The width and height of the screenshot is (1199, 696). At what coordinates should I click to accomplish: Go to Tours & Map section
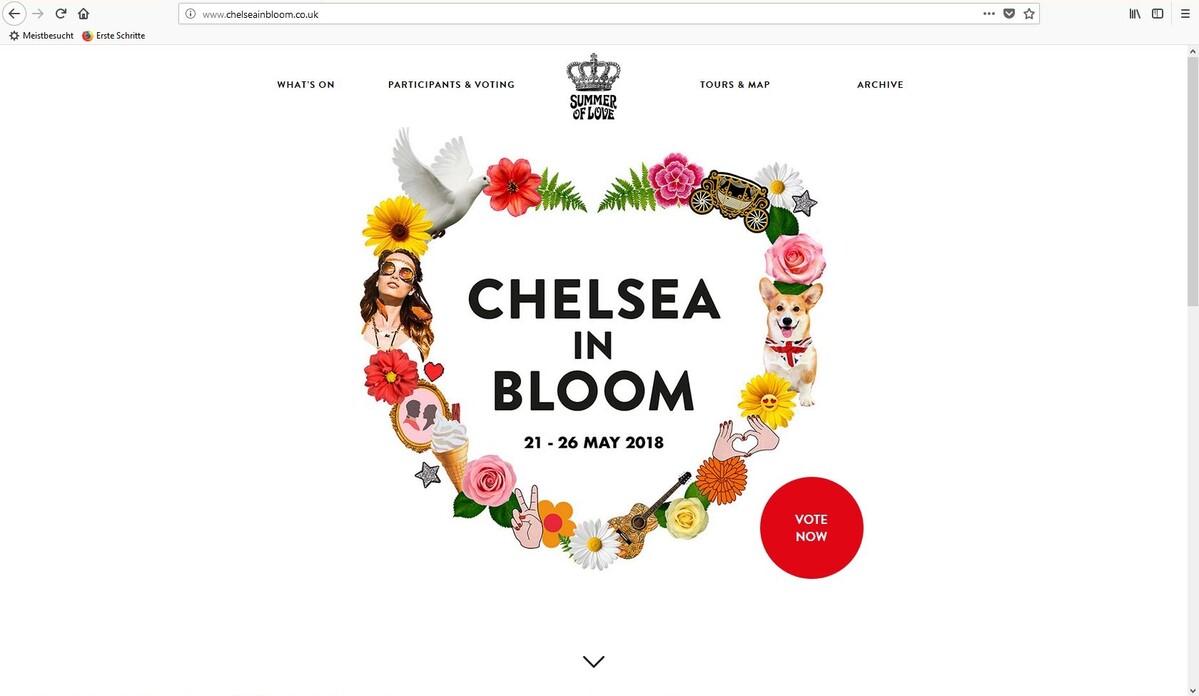(x=735, y=85)
